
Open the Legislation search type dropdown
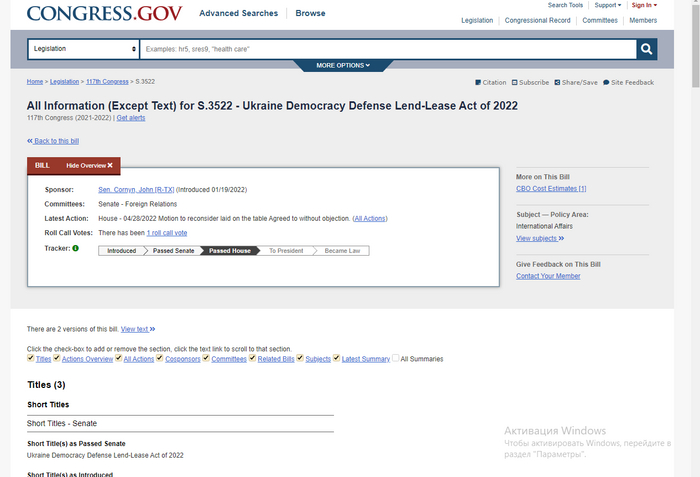coord(83,49)
